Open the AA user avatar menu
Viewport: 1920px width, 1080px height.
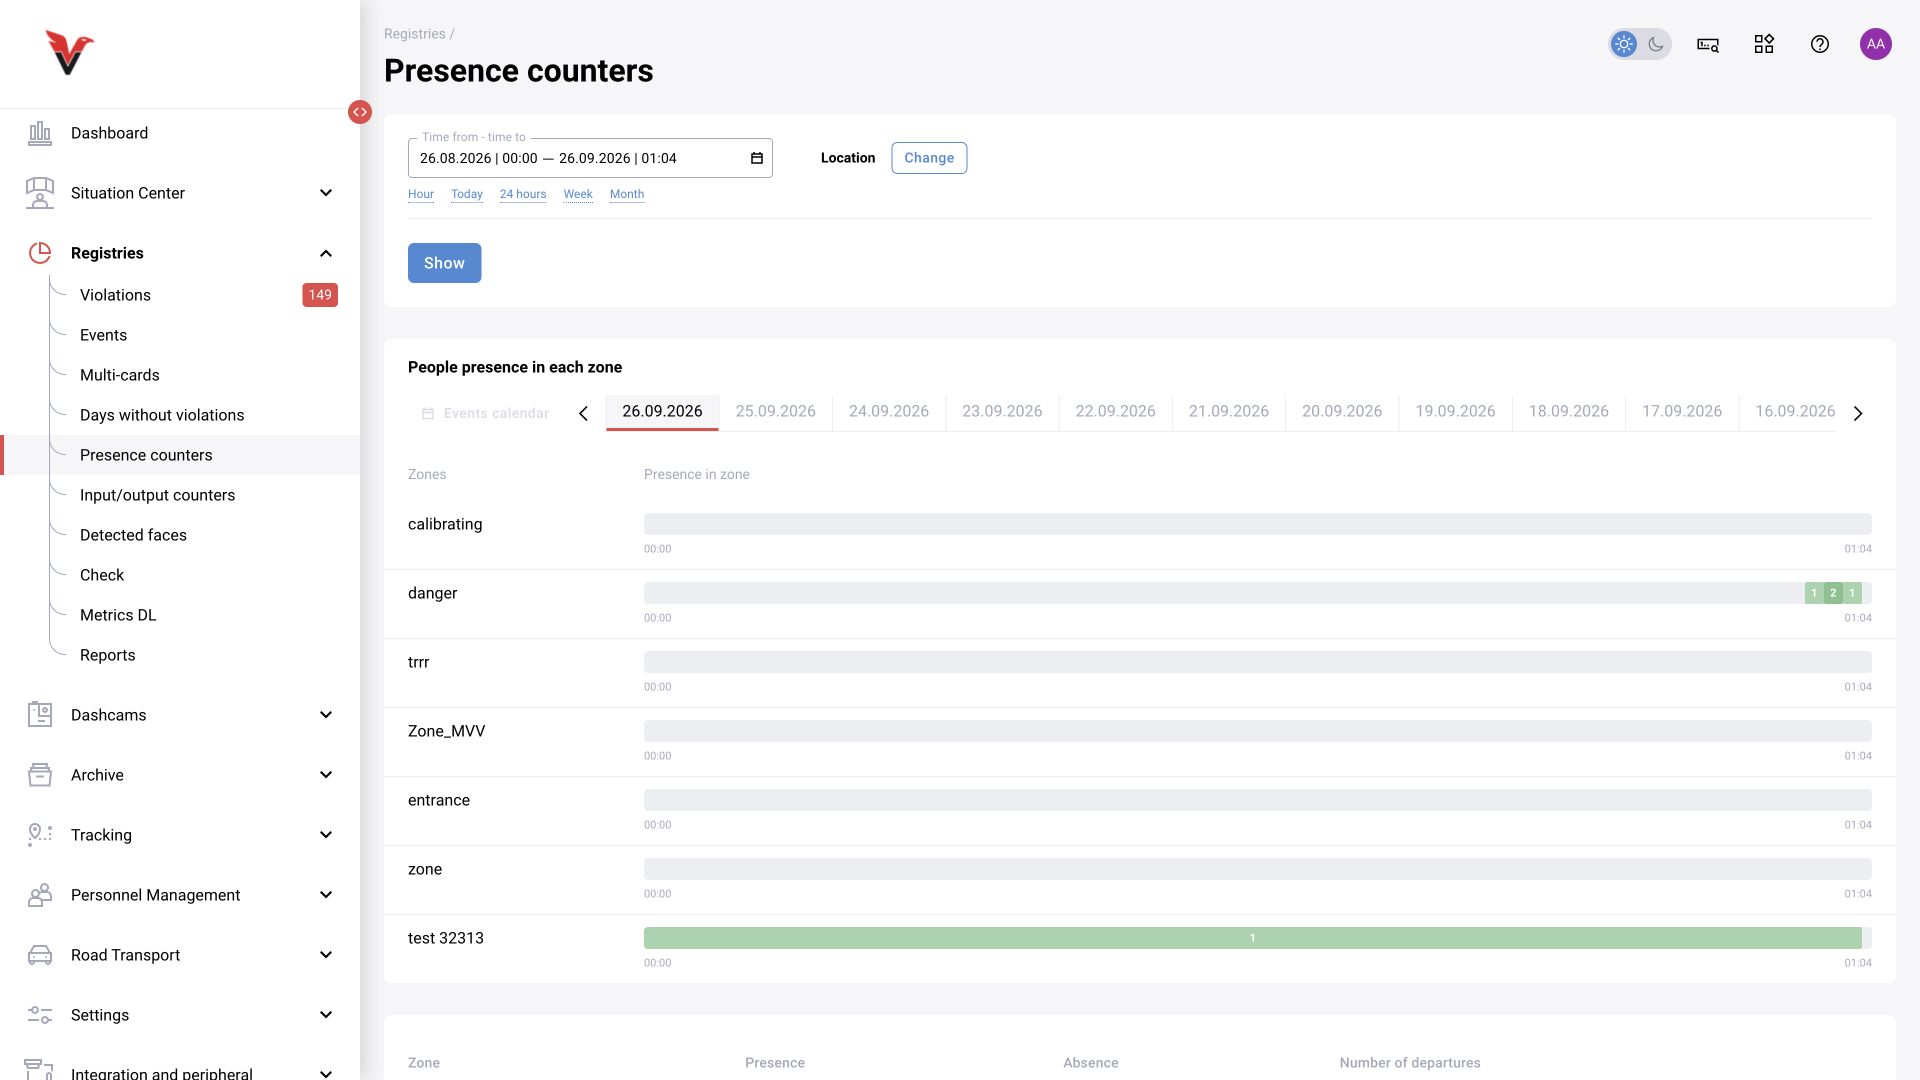point(1876,44)
